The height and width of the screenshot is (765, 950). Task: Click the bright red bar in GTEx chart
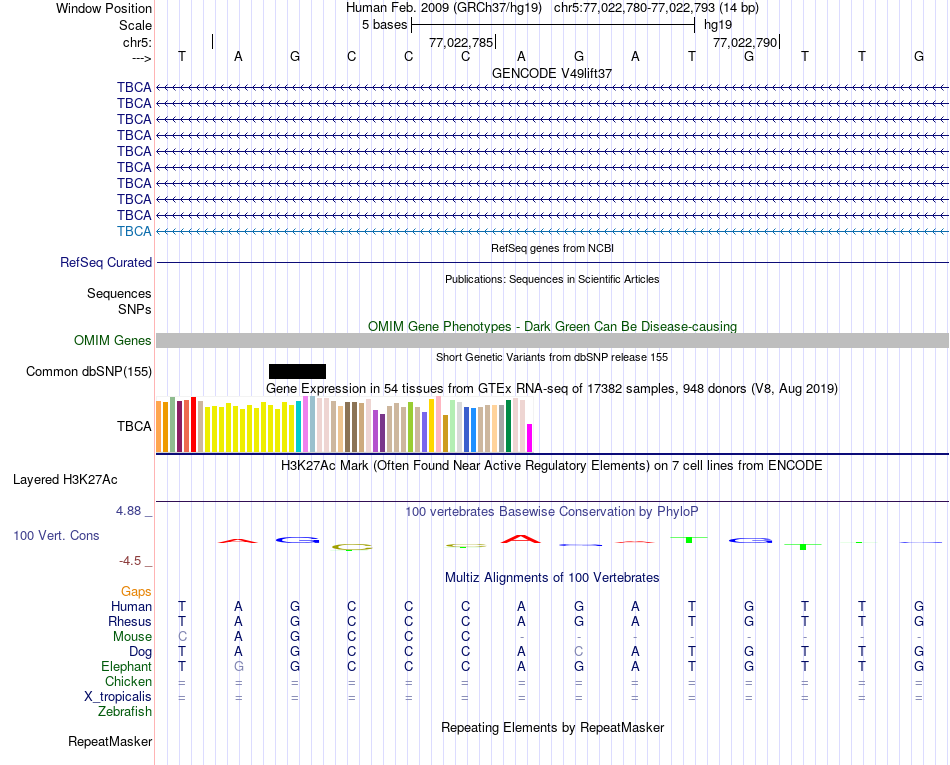coord(193,424)
